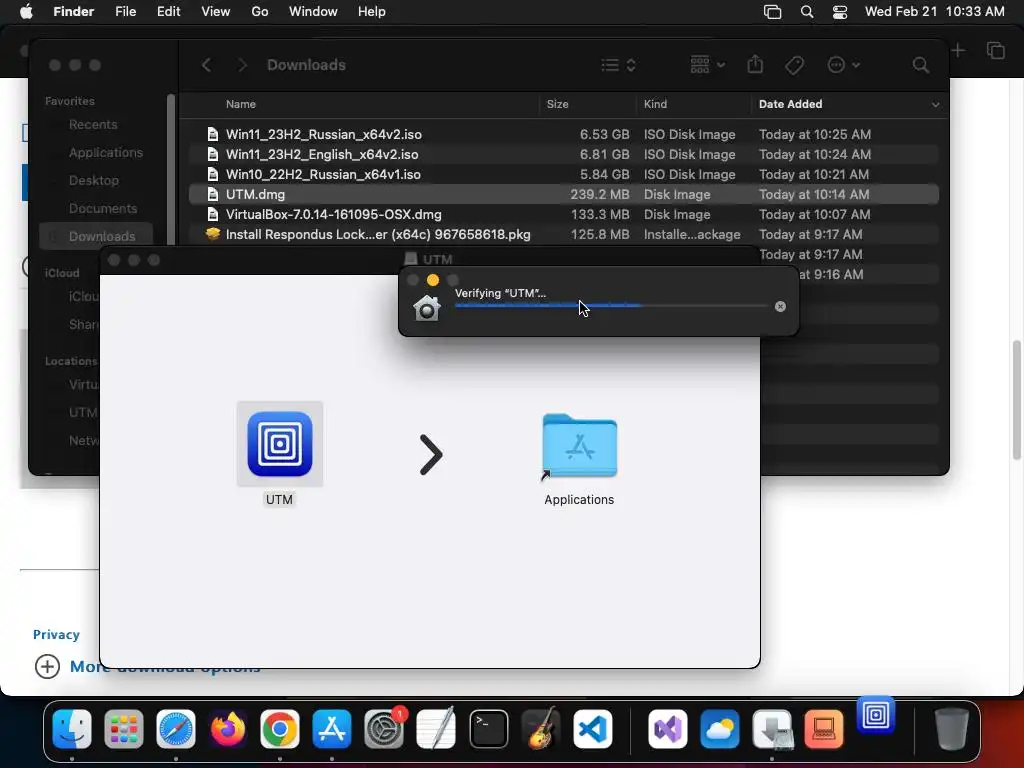Click the browser page scrollbar
Viewport: 1024px width, 768px height.
click(x=1017, y=400)
